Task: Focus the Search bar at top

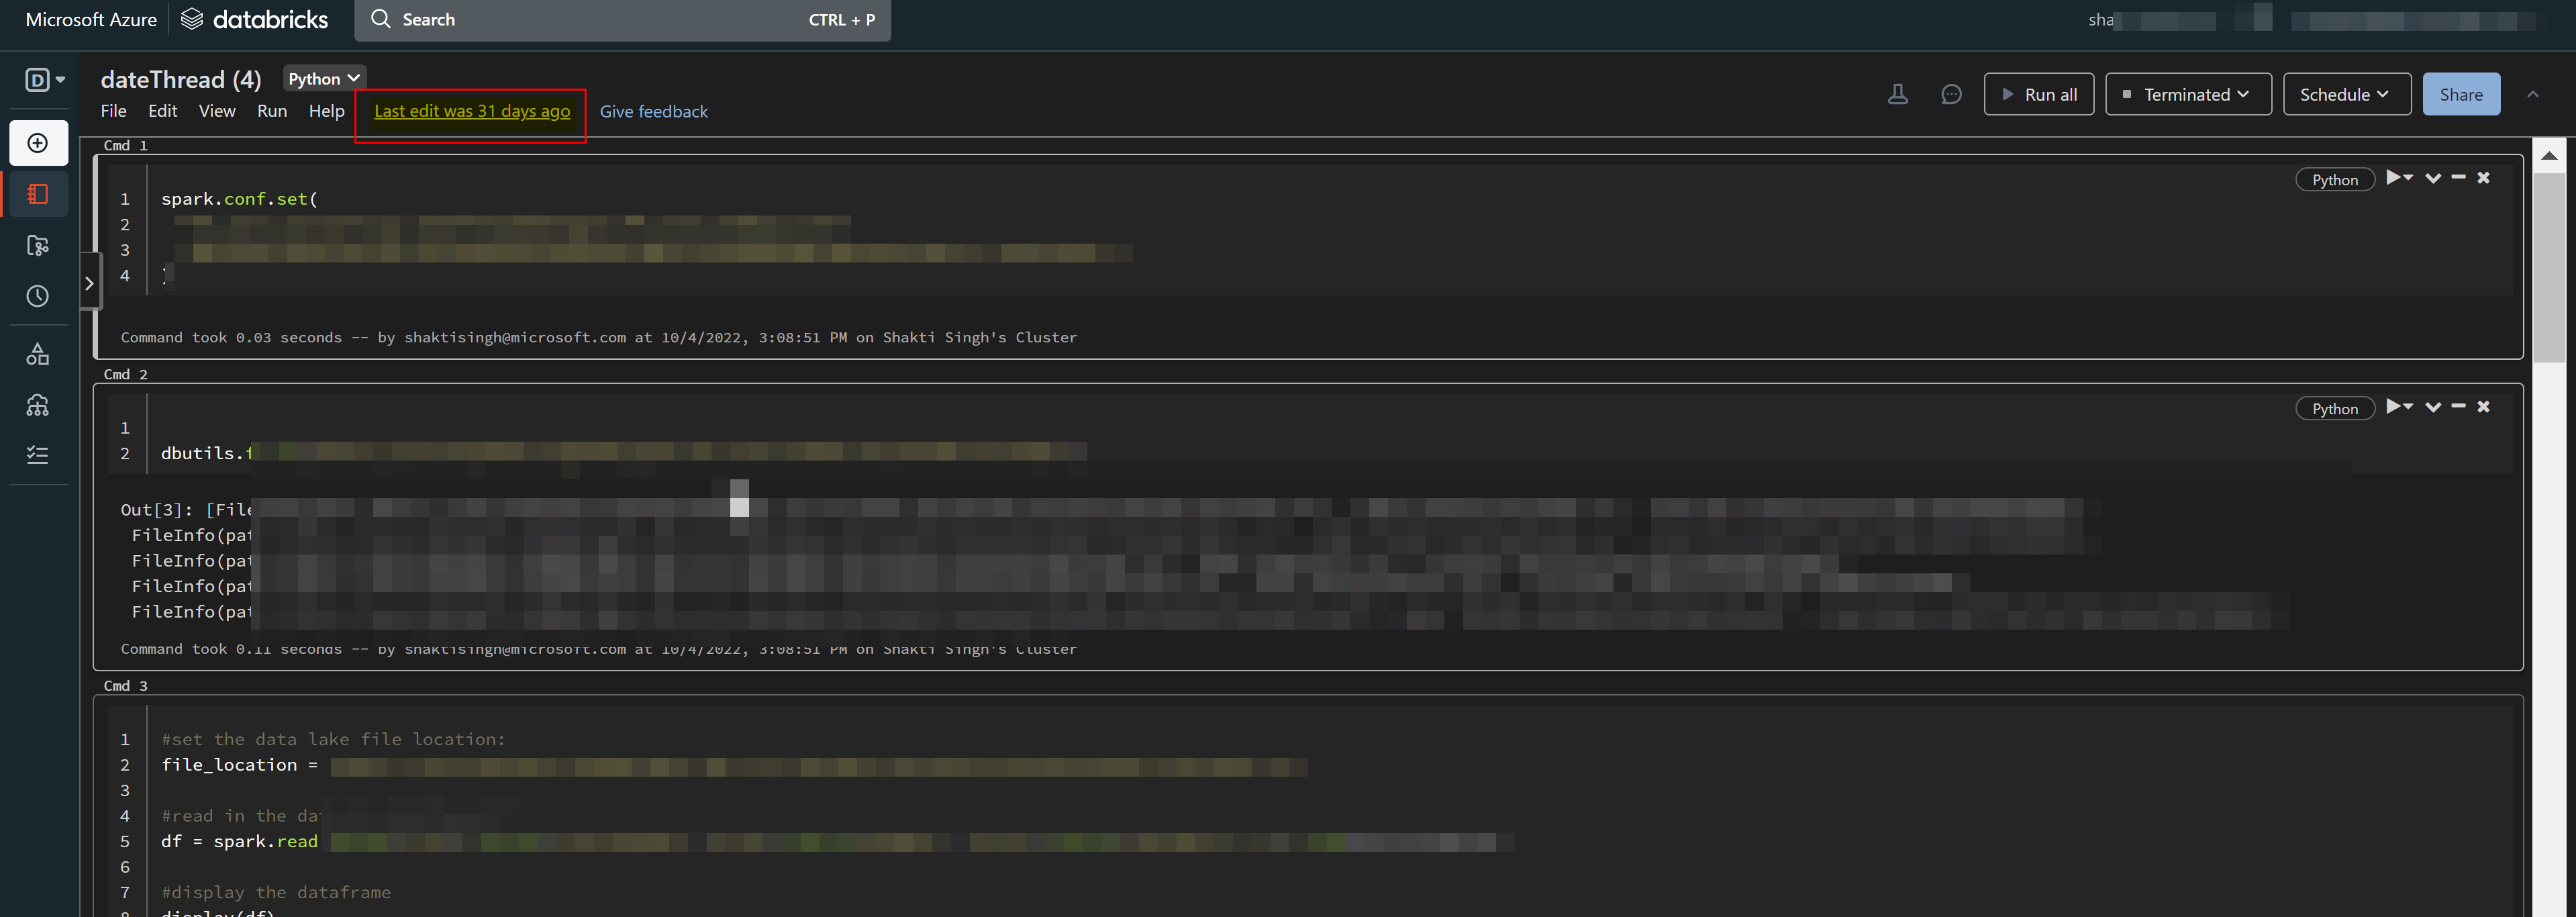Action: [x=623, y=20]
